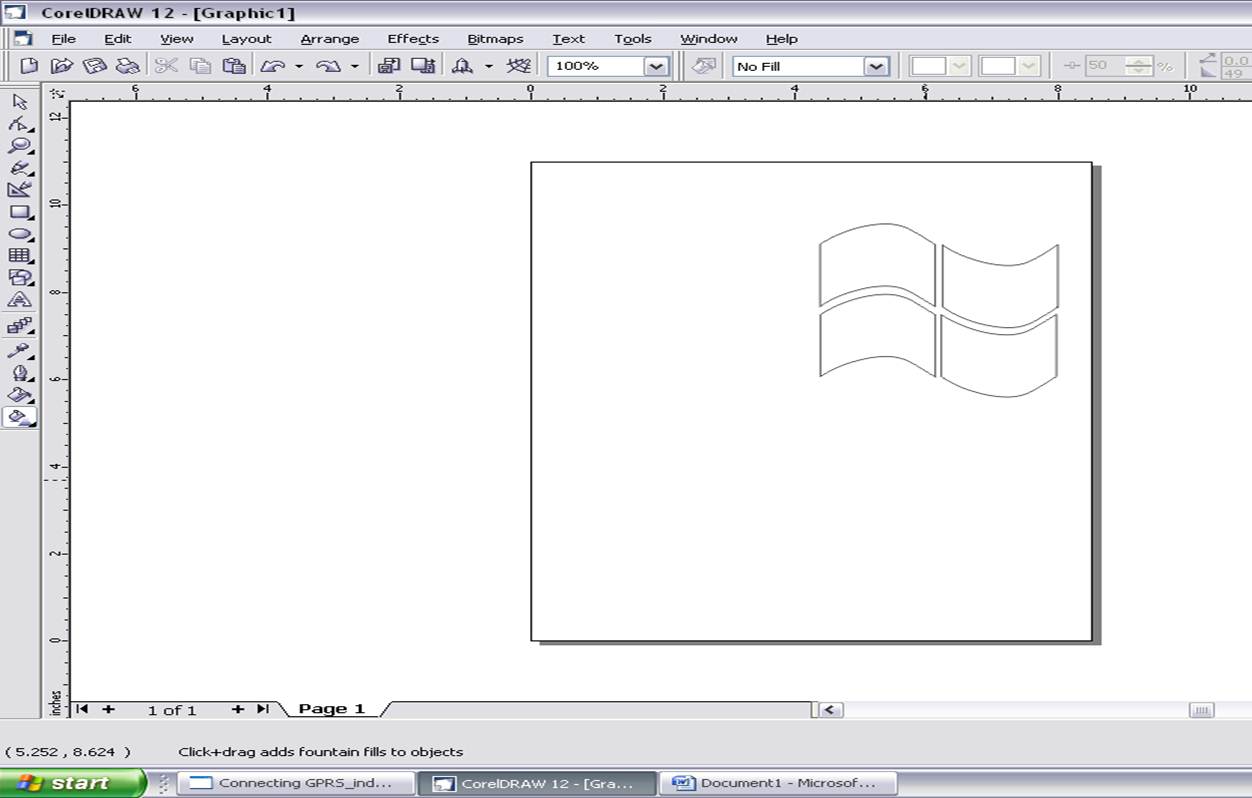Viewport: 1252px width, 798px height.
Task: Open the Effects menu
Action: click(412, 39)
